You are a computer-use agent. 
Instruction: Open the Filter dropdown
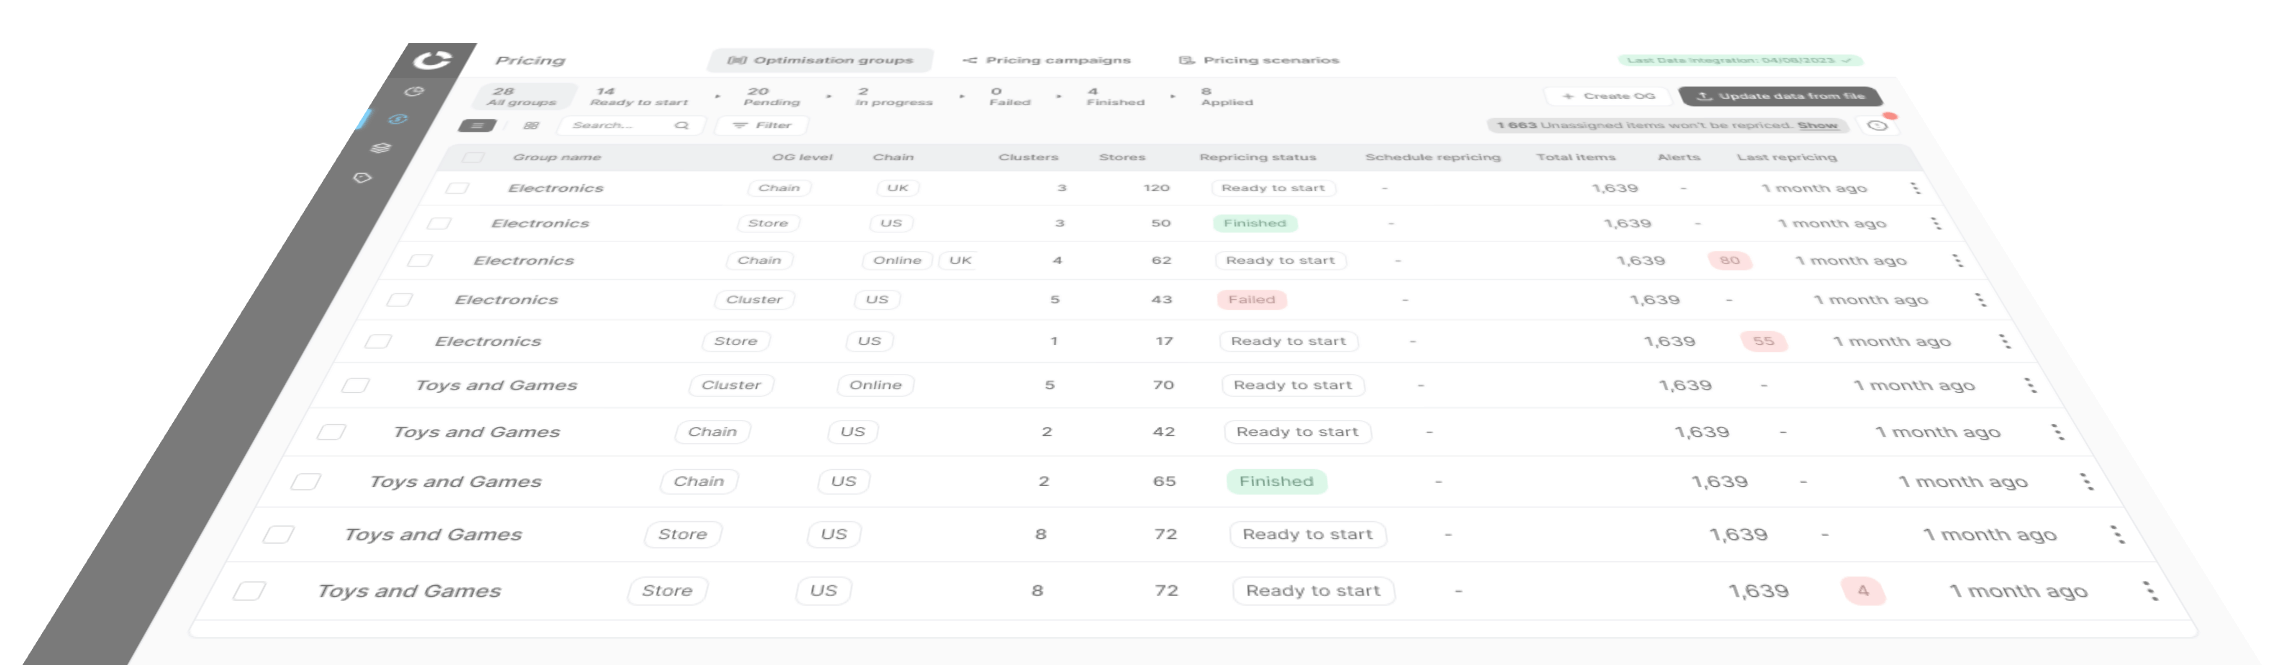[x=762, y=126]
